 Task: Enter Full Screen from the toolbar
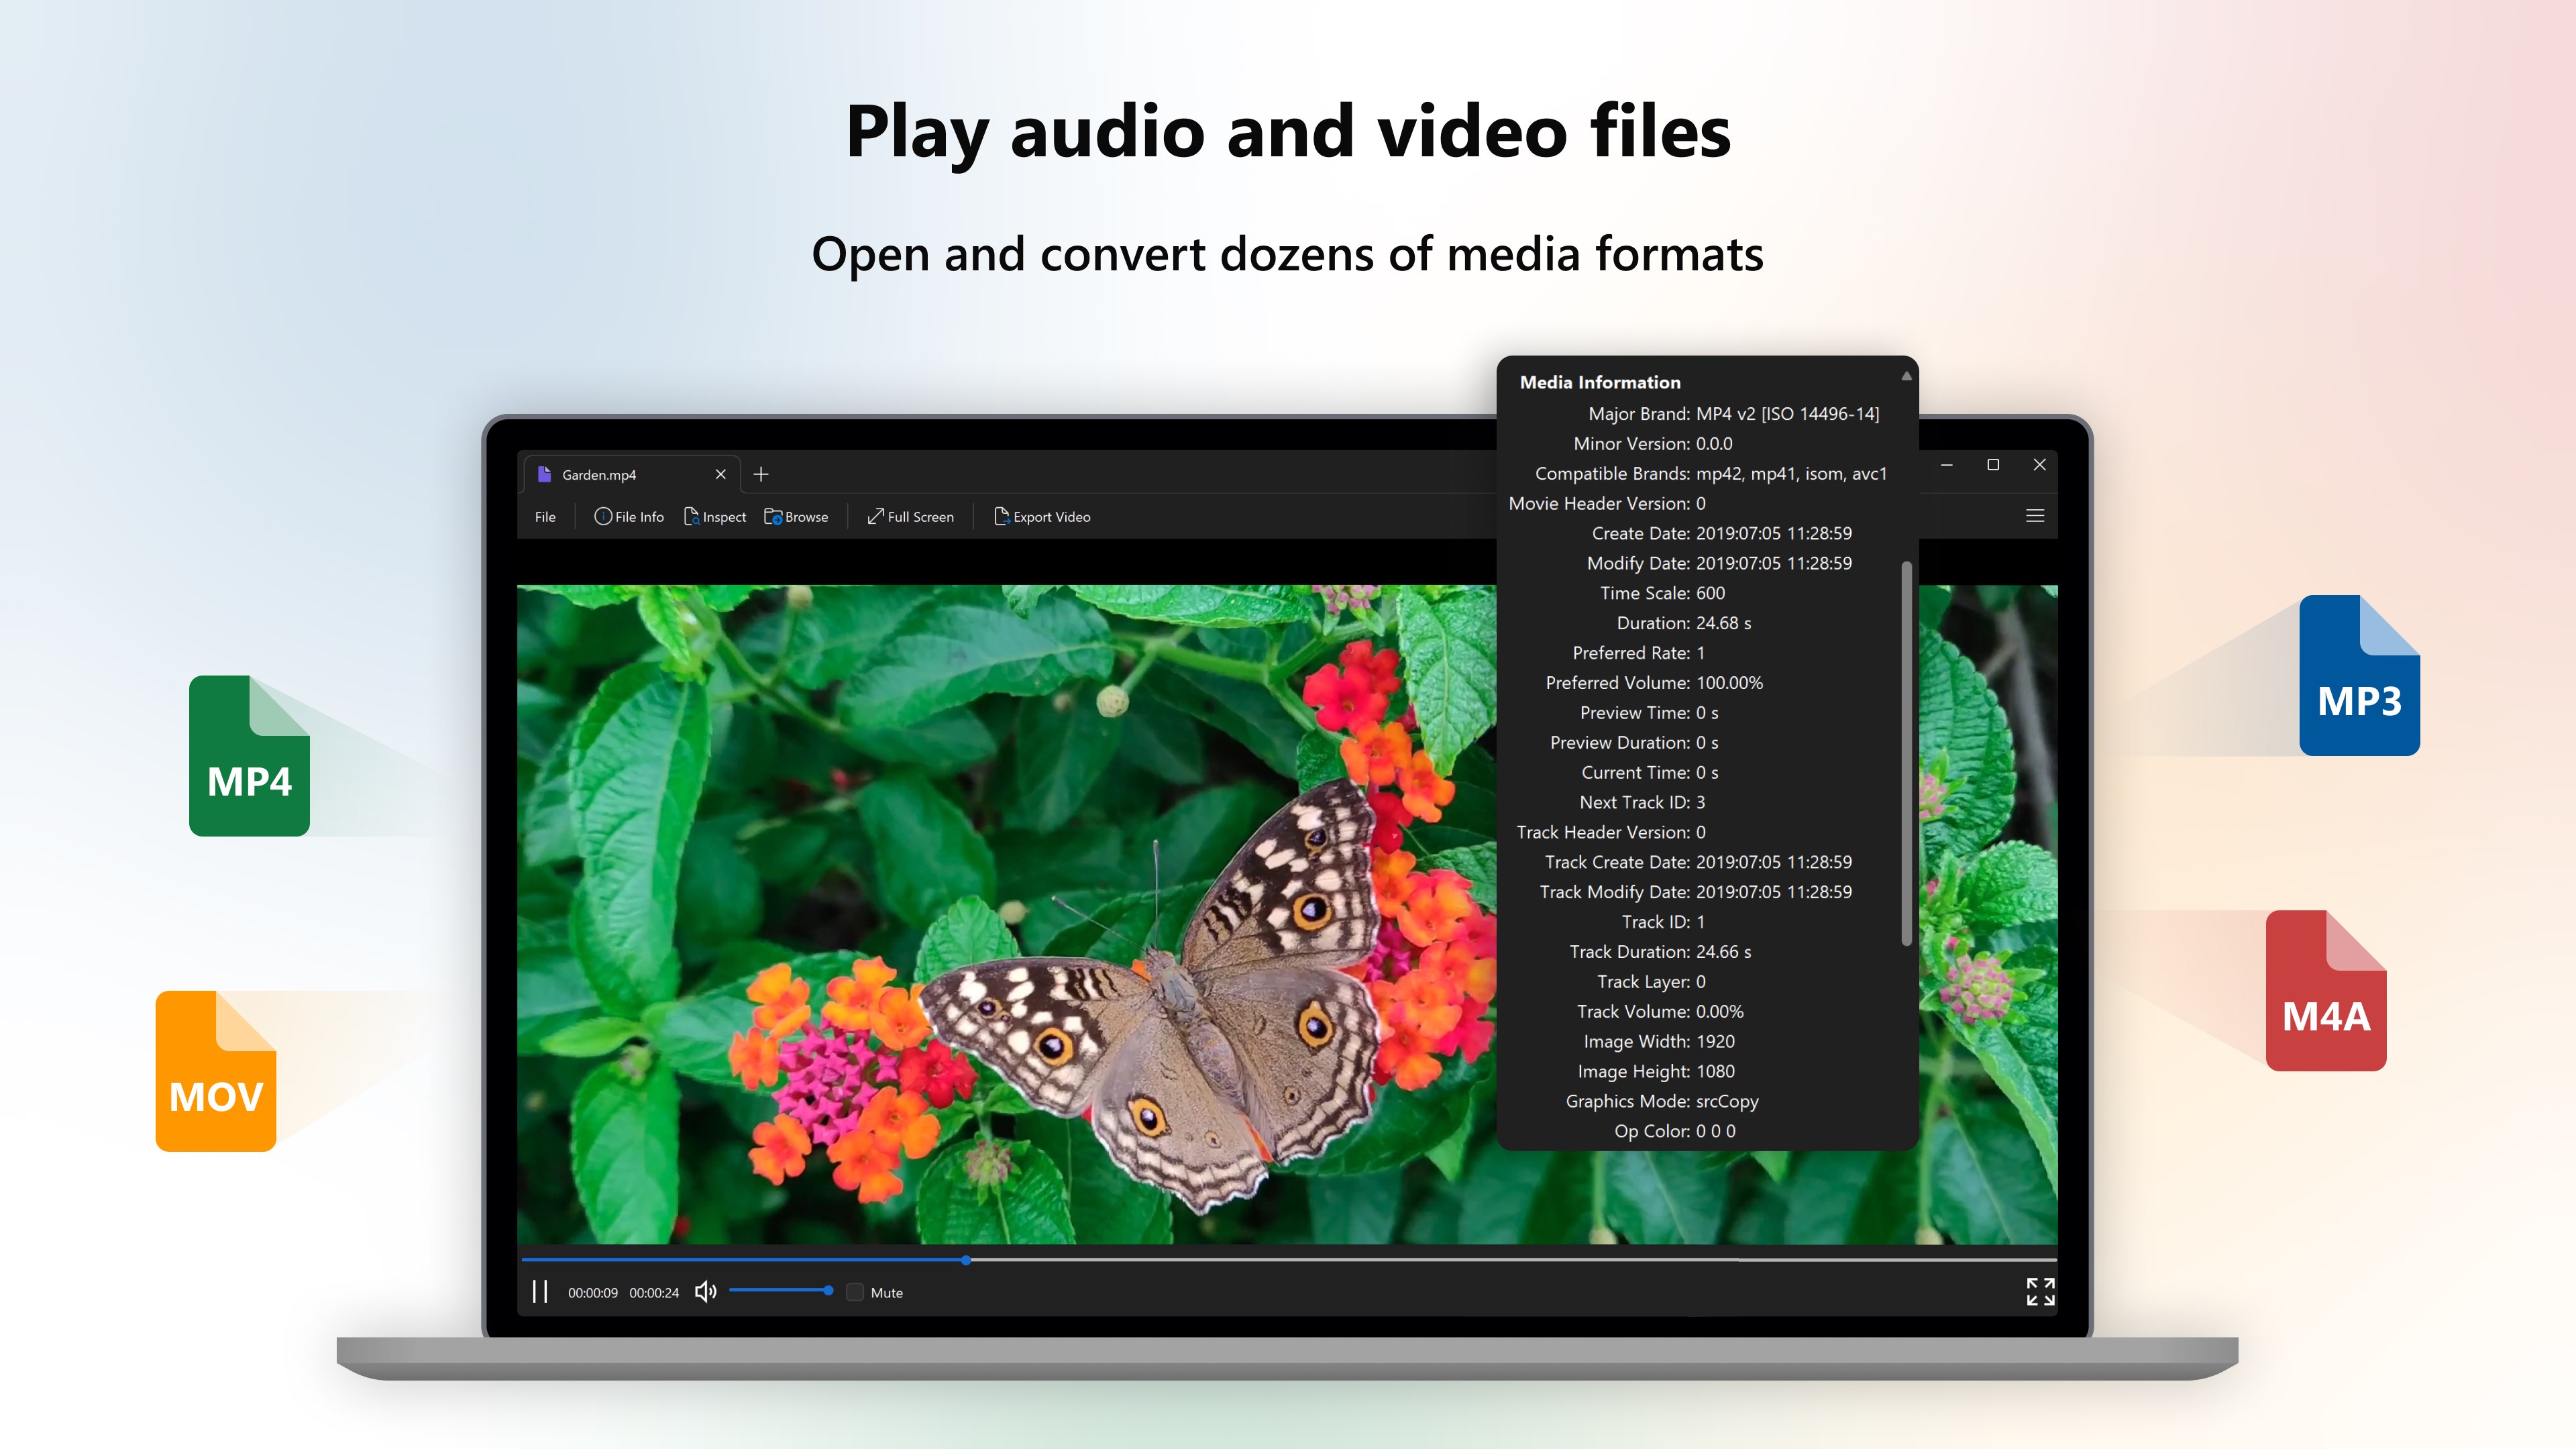[910, 517]
